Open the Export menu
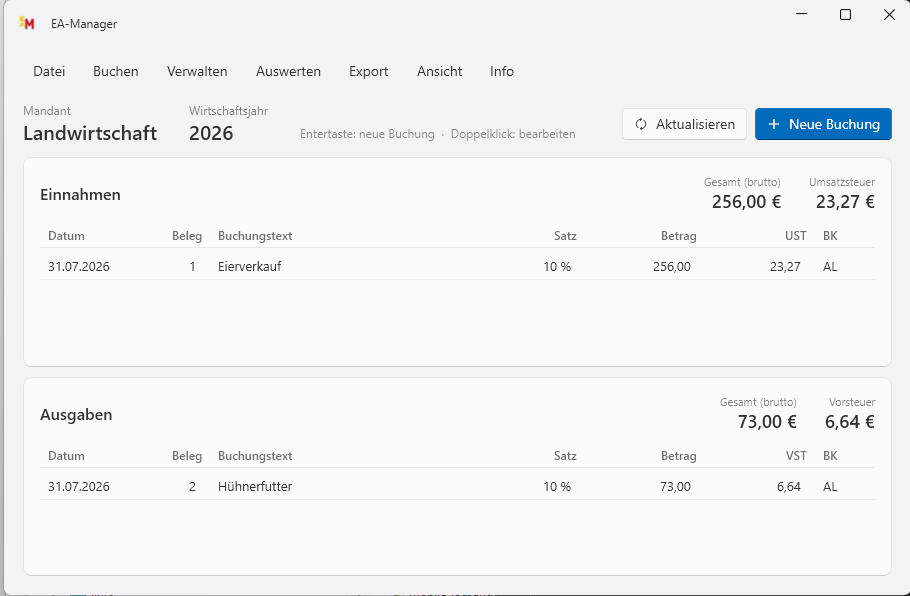The image size is (910, 596). coord(369,71)
